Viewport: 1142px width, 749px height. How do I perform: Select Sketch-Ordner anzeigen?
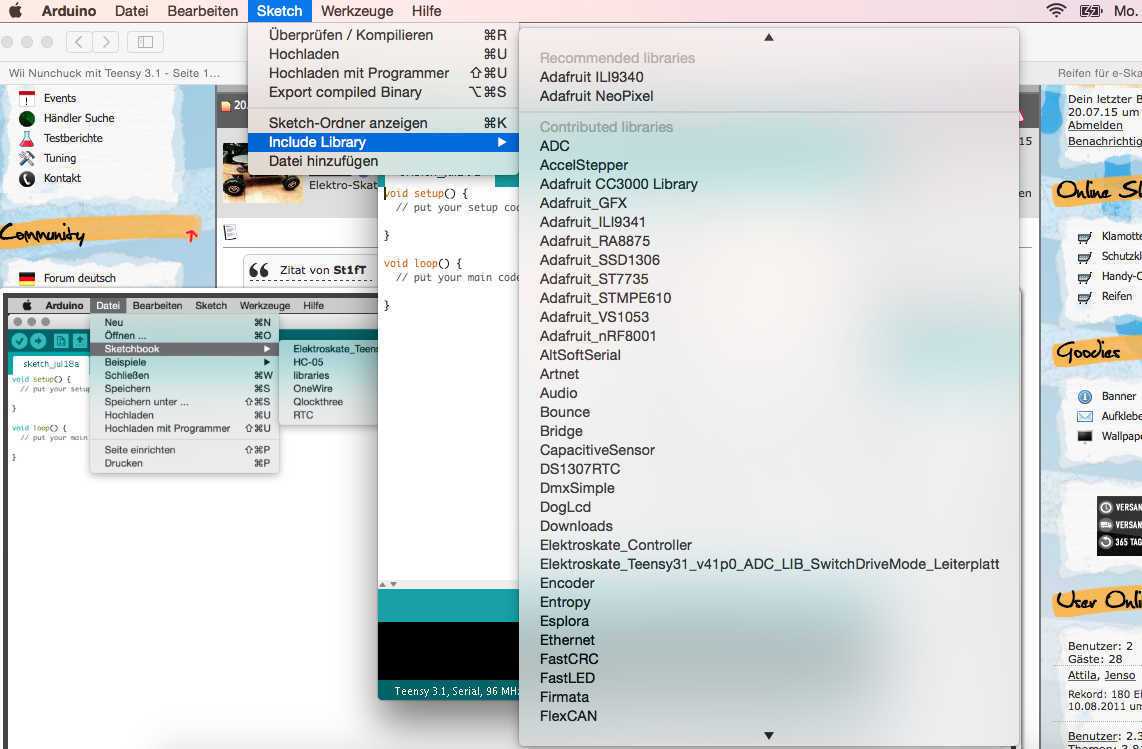click(x=383, y=123)
